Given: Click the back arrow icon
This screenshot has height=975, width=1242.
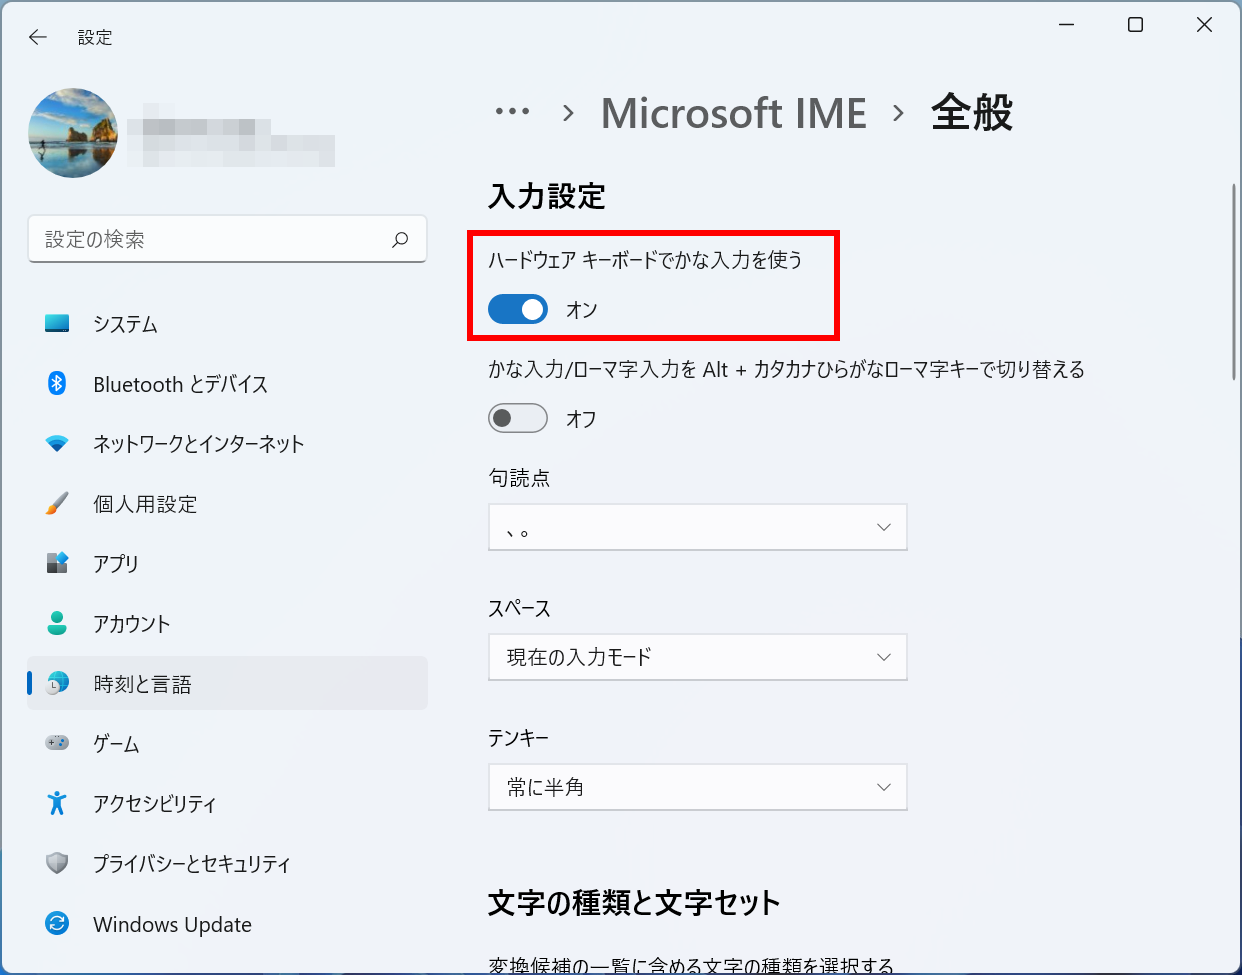Looking at the screenshot, I should pyautogui.click(x=38, y=37).
